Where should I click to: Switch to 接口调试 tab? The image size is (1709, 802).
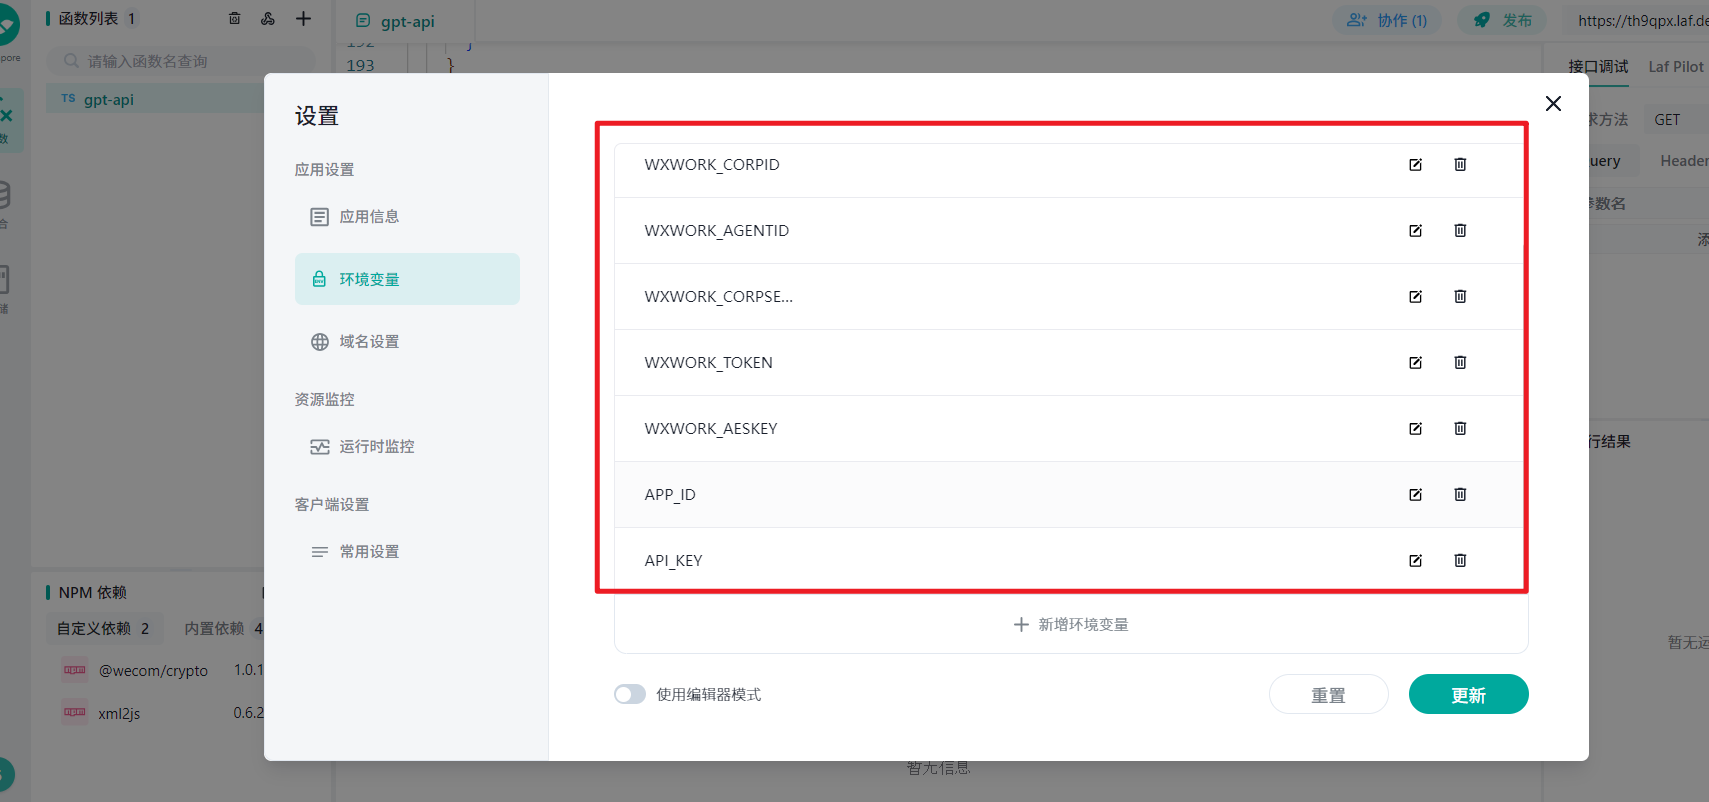(x=1598, y=67)
